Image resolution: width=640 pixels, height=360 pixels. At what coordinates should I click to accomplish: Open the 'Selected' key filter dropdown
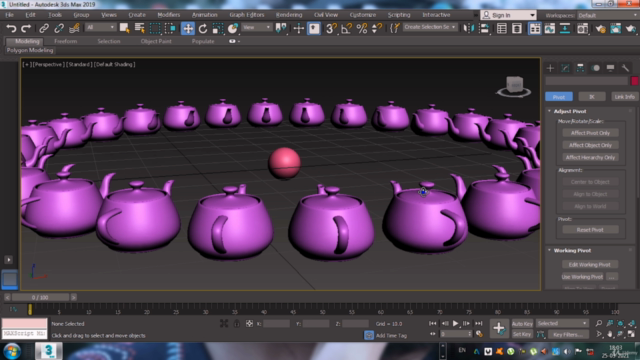coord(562,323)
